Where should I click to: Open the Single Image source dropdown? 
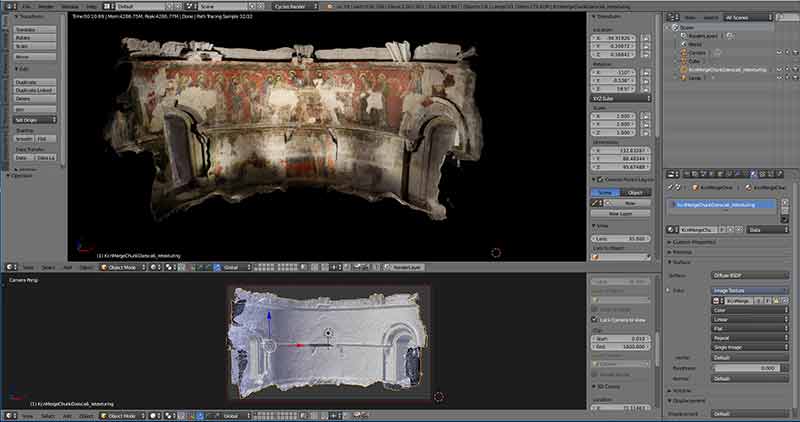[749, 347]
